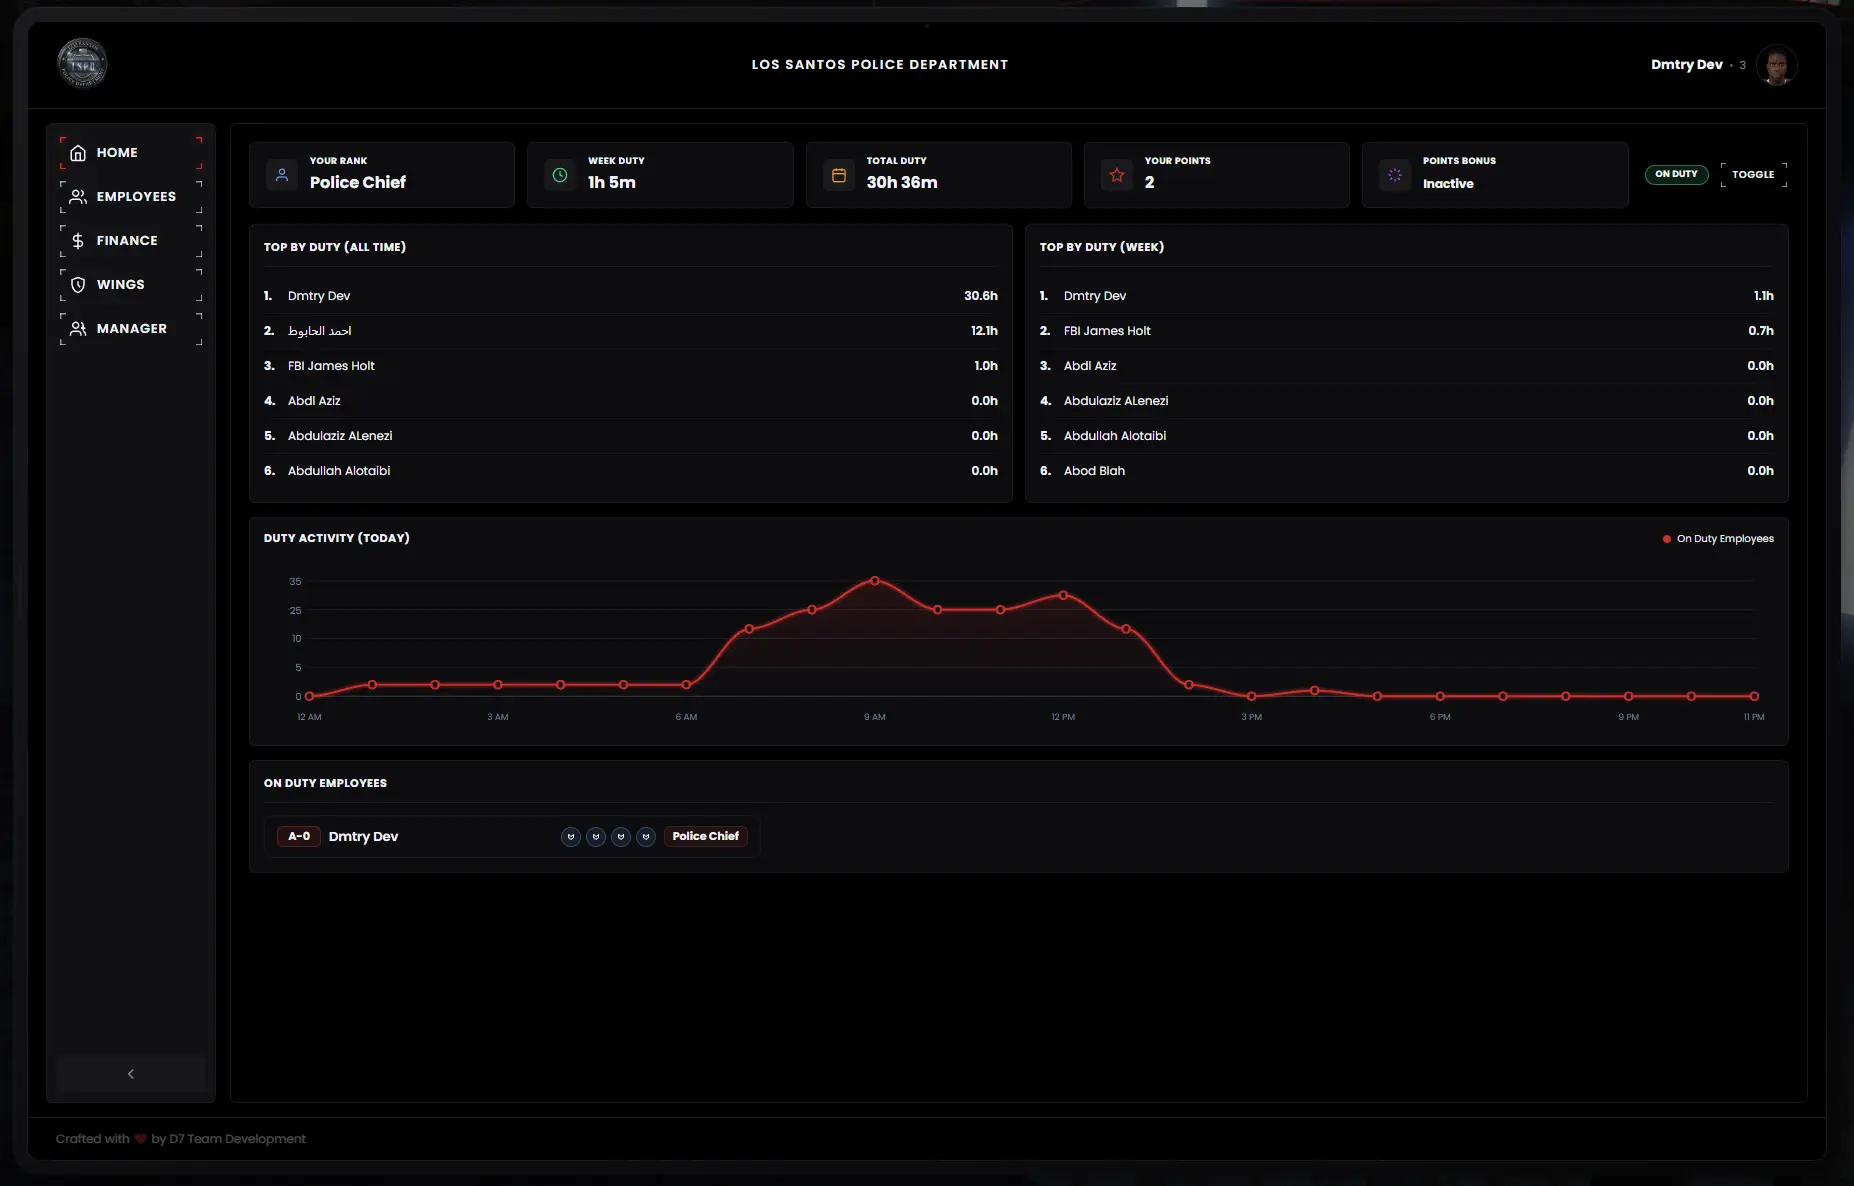The width and height of the screenshot is (1854, 1186).
Task: Click the first wing badge icon beside Dmtry Dev
Action: 570,837
